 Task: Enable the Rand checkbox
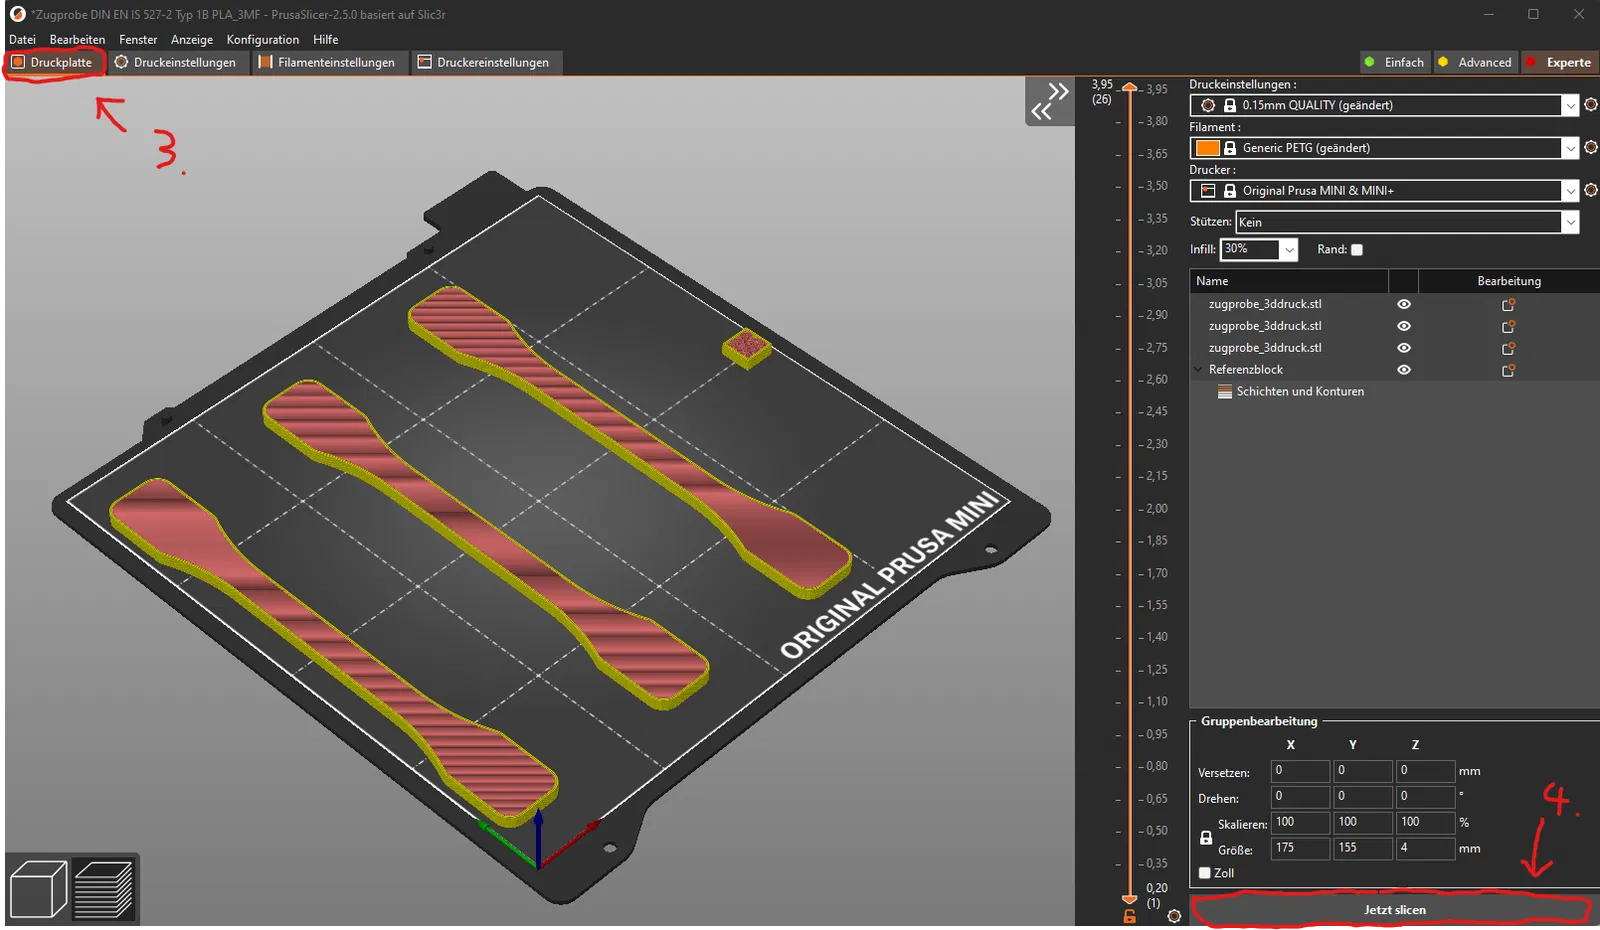point(1357,250)
